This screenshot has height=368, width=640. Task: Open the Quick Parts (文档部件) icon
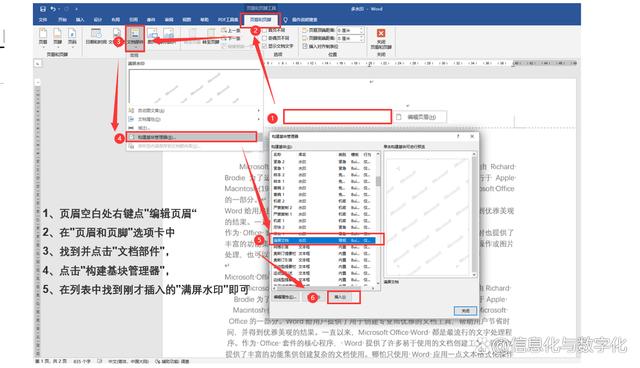(x=135, y=36)
